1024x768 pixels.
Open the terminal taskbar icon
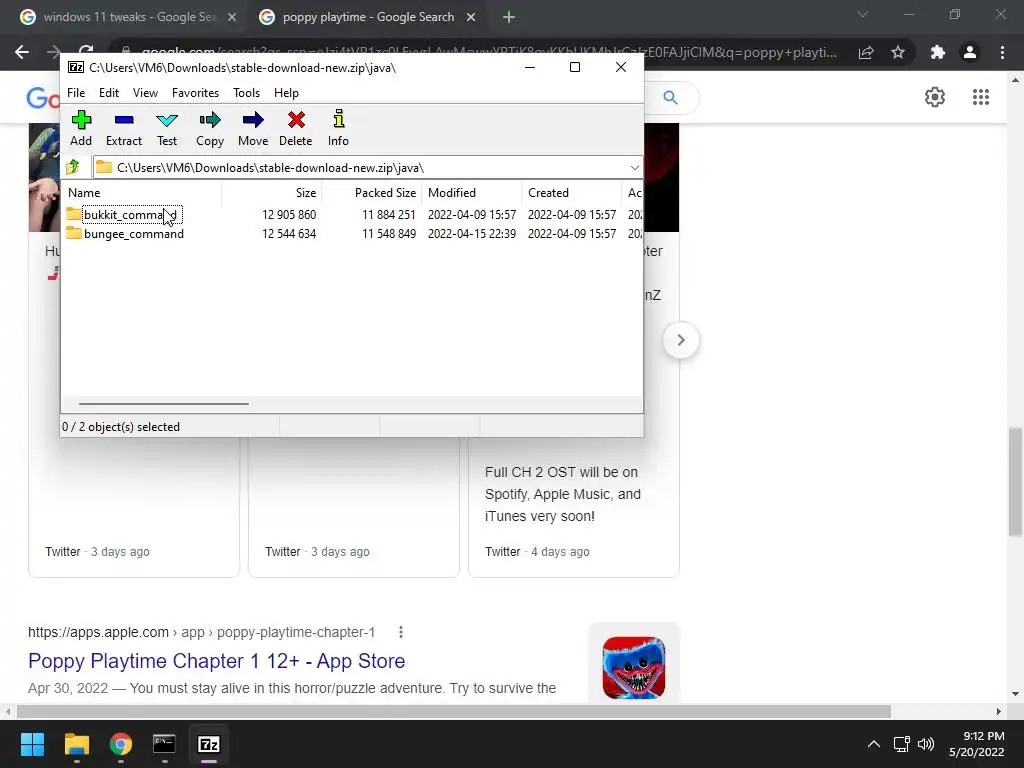[164, 744]
